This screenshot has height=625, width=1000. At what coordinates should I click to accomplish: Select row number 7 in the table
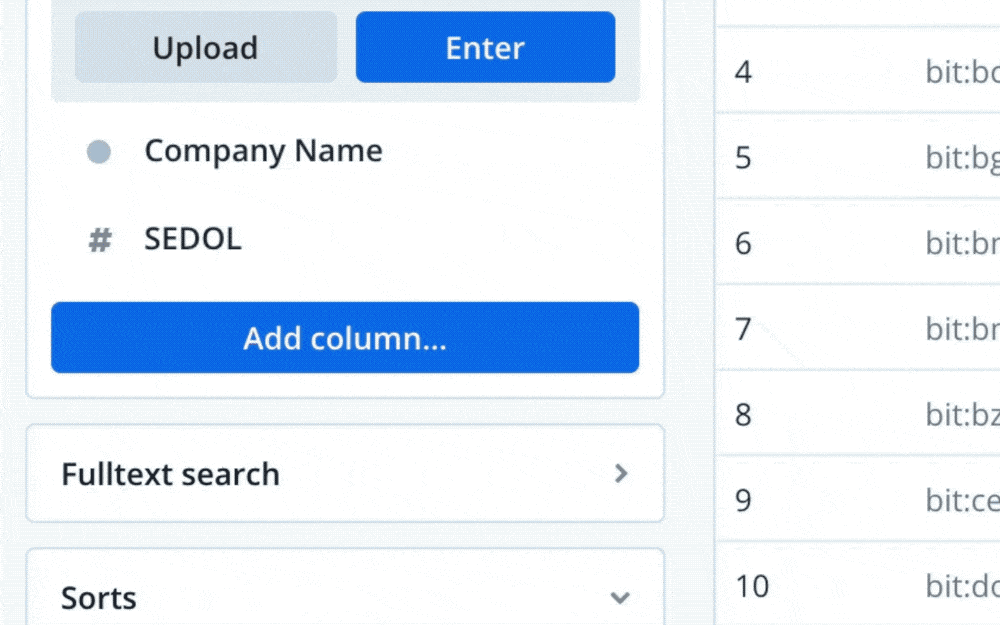(743, 328)
